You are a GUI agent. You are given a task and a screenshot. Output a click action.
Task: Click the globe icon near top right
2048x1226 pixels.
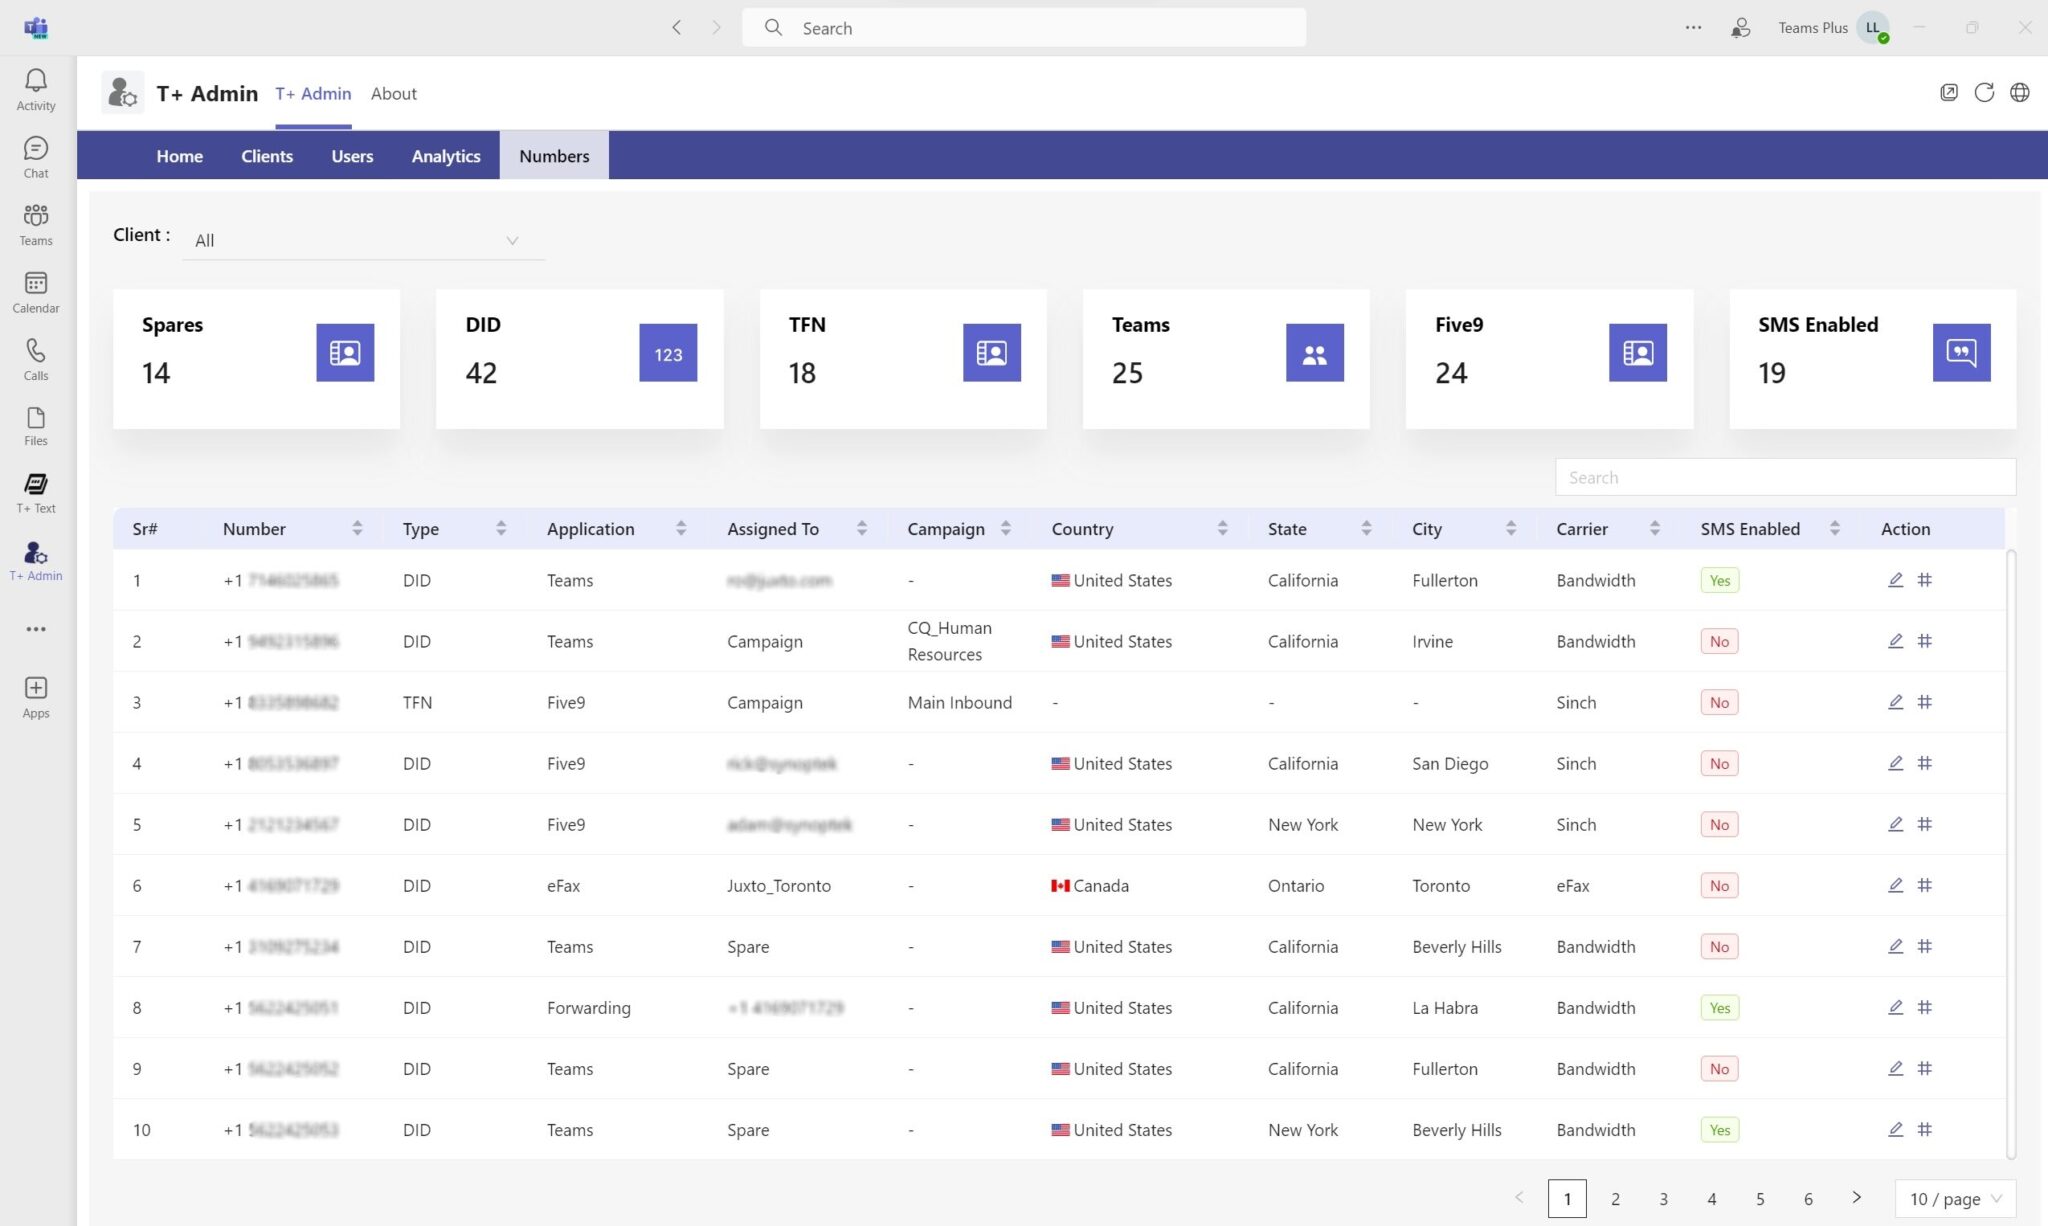pyautogui.click(x=2020, y=91)
